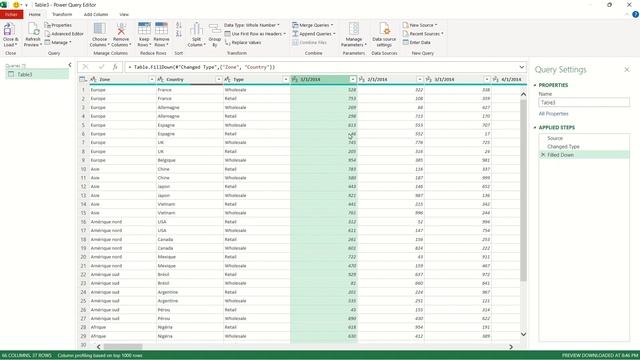Viewport: 640px width, 360px height.
Task: Sort ascending with the A-Z icon
Action: pyautogui.click(x=179, y=25)
